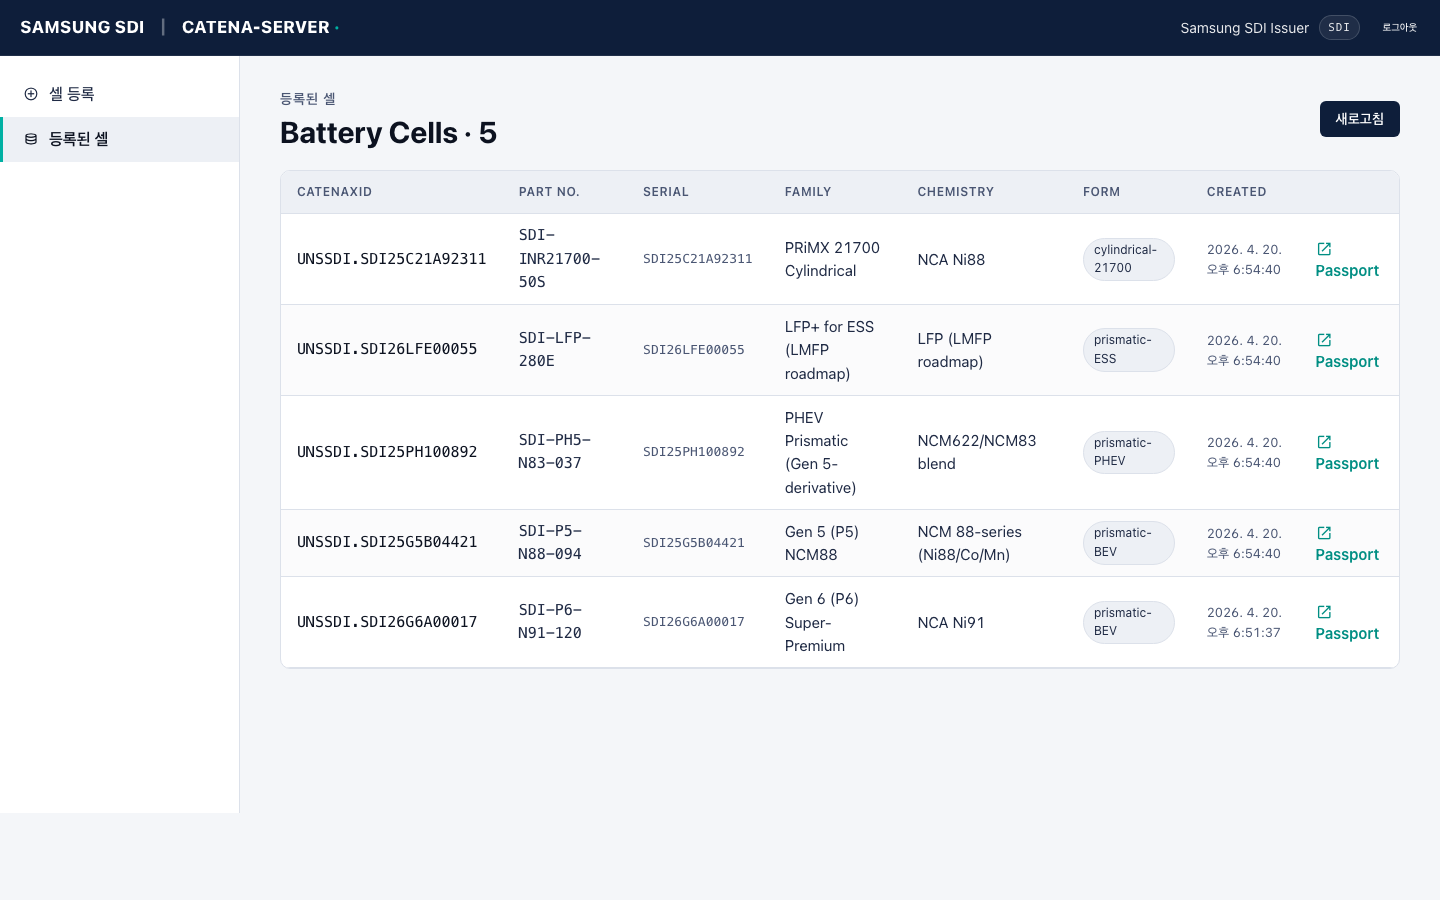Open Passport link for PRiMX 21700 Cylindrical
The width and height of the screenshot is (1440, 900).
[x=1346, y=271]
